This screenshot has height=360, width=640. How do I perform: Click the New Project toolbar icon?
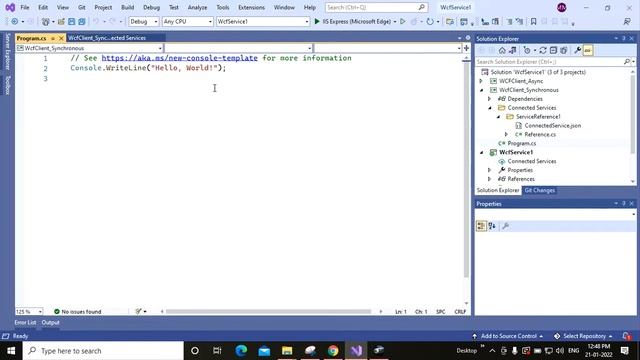pyautogui.click(x=46, y=22)
